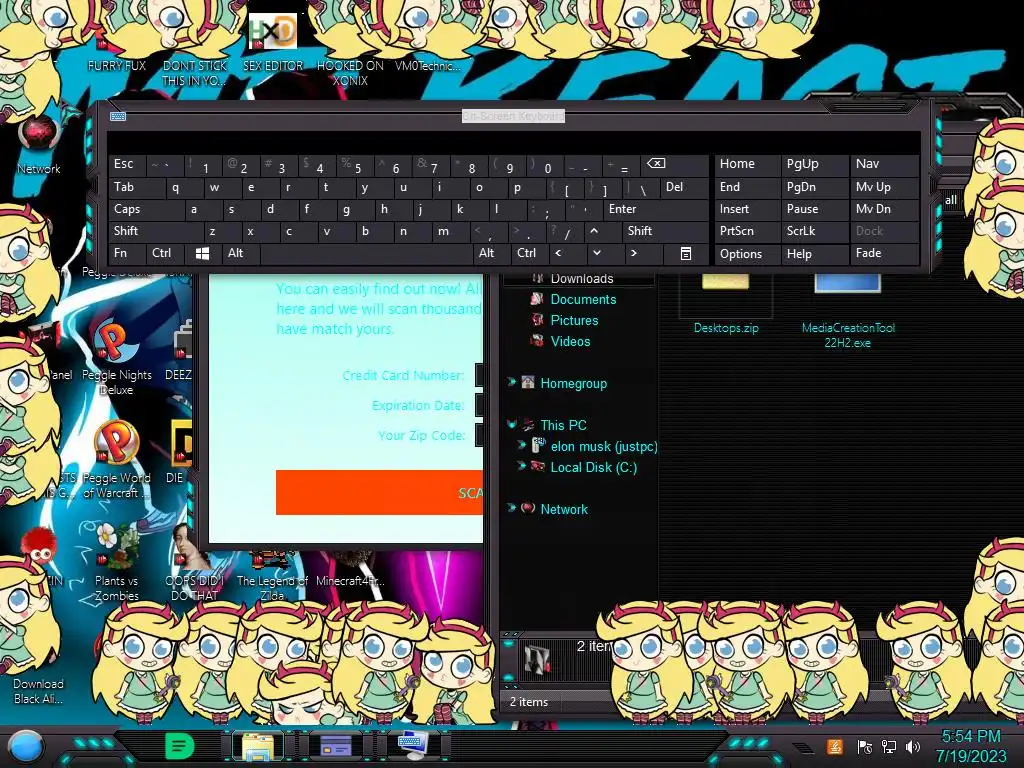The height and width of the screenshot is (768, 1024).
Task: Open Peggle World of Warcraft desktop shortcut
Action: point(116,460)
